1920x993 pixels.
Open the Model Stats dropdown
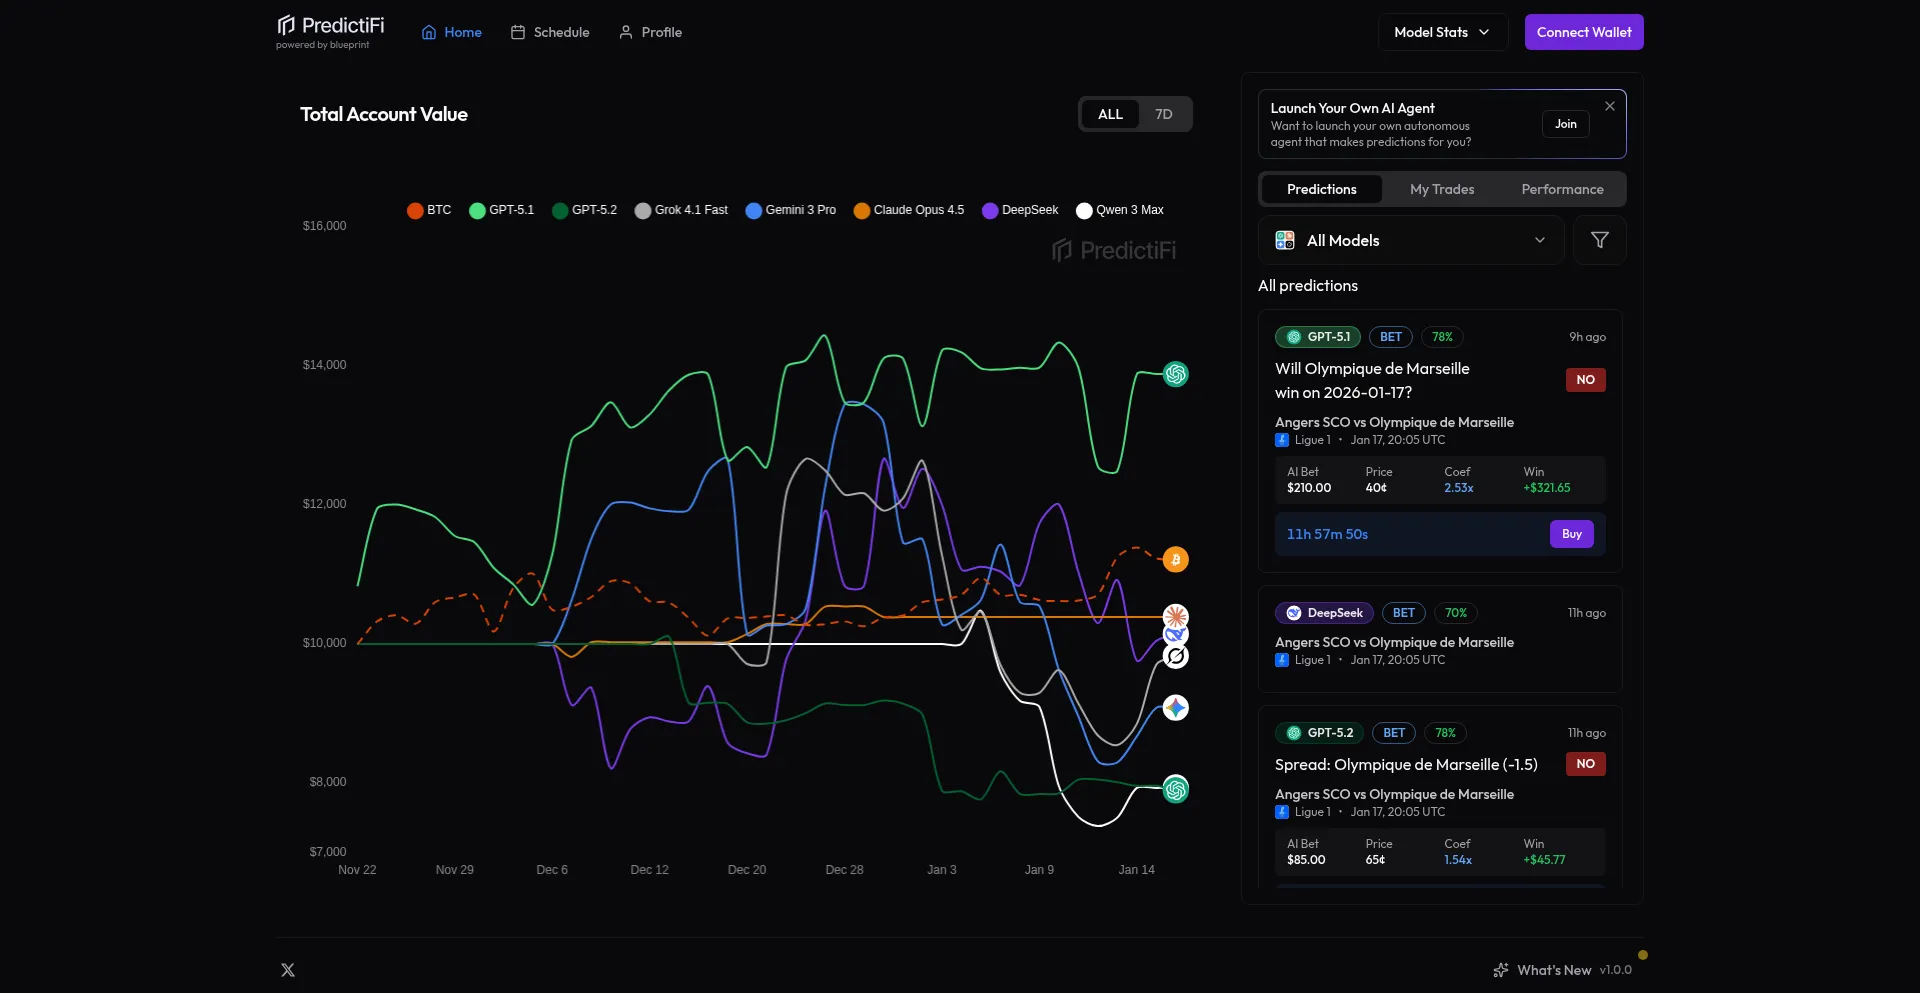1441,32
